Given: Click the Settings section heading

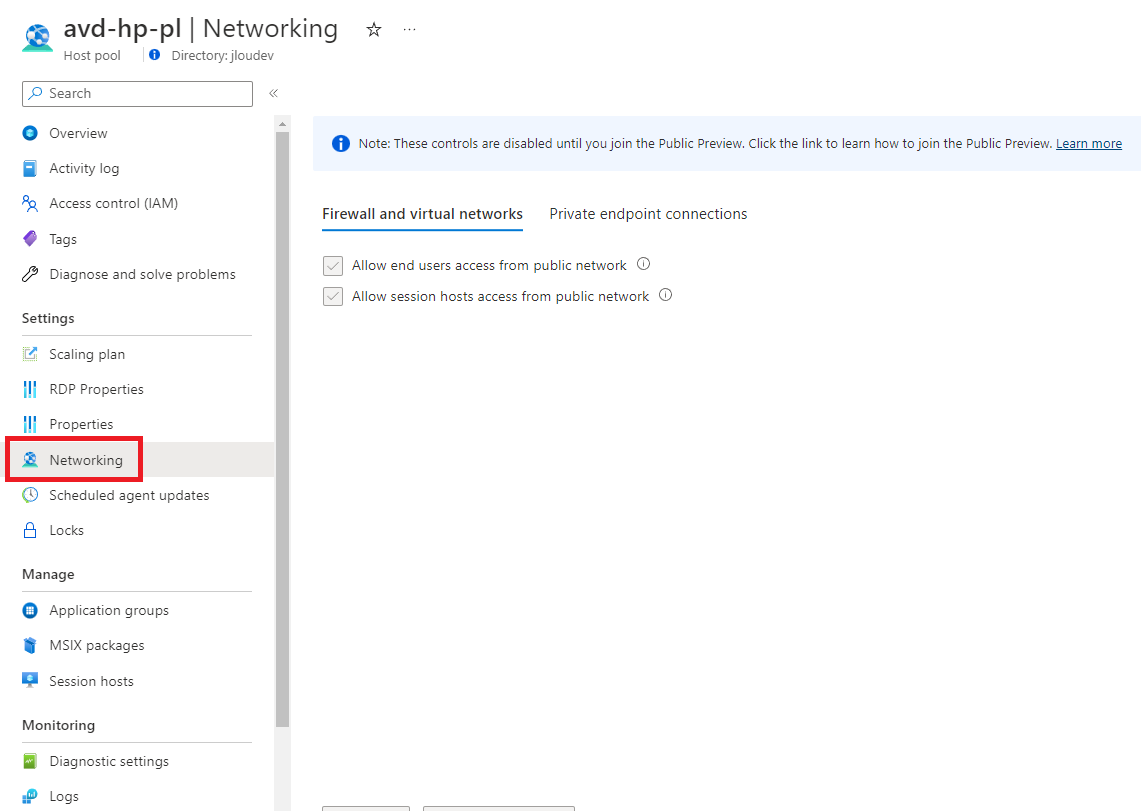Looking at the screenshot, I should (x=48, y=318).
